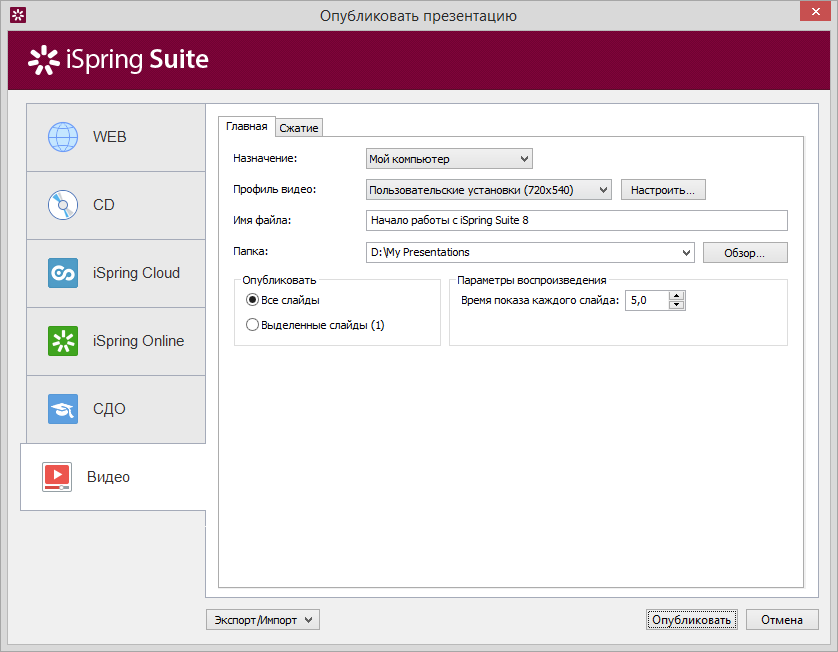
Task: Click the Настроить... button
Action: coord(663,190)
